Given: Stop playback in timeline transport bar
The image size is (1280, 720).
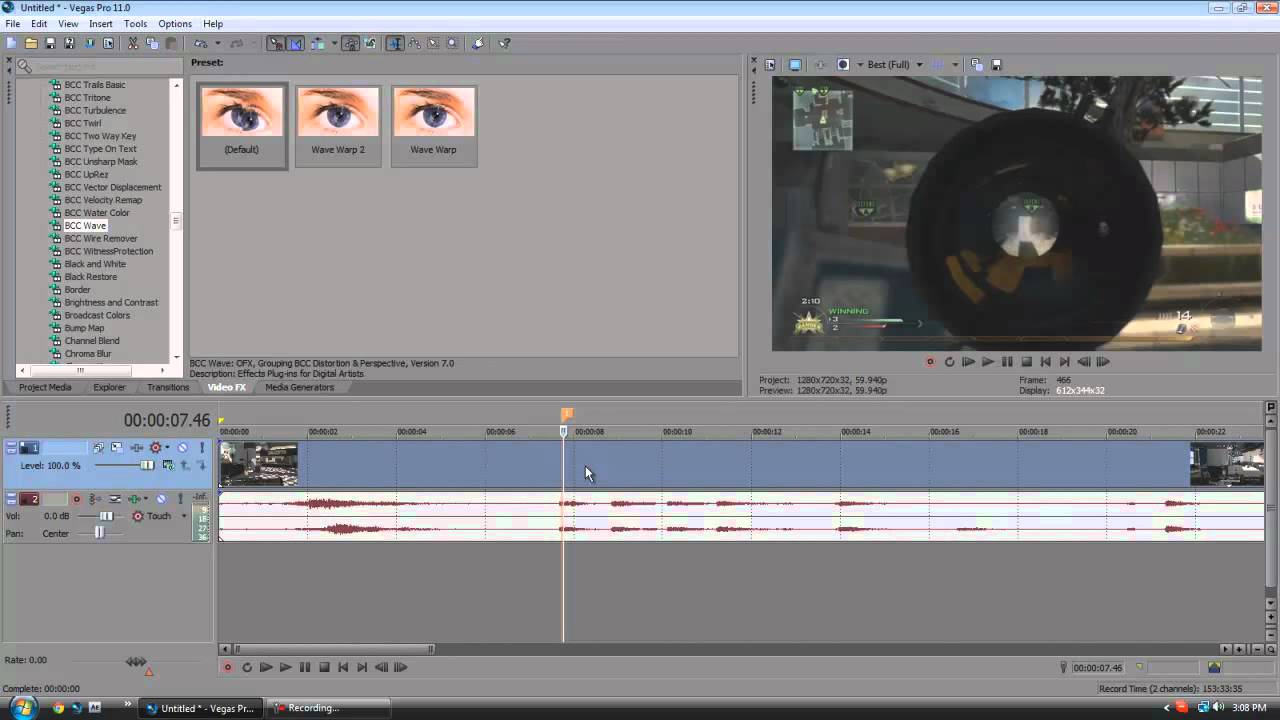Looking at the screenshot, I should [324, 667].
